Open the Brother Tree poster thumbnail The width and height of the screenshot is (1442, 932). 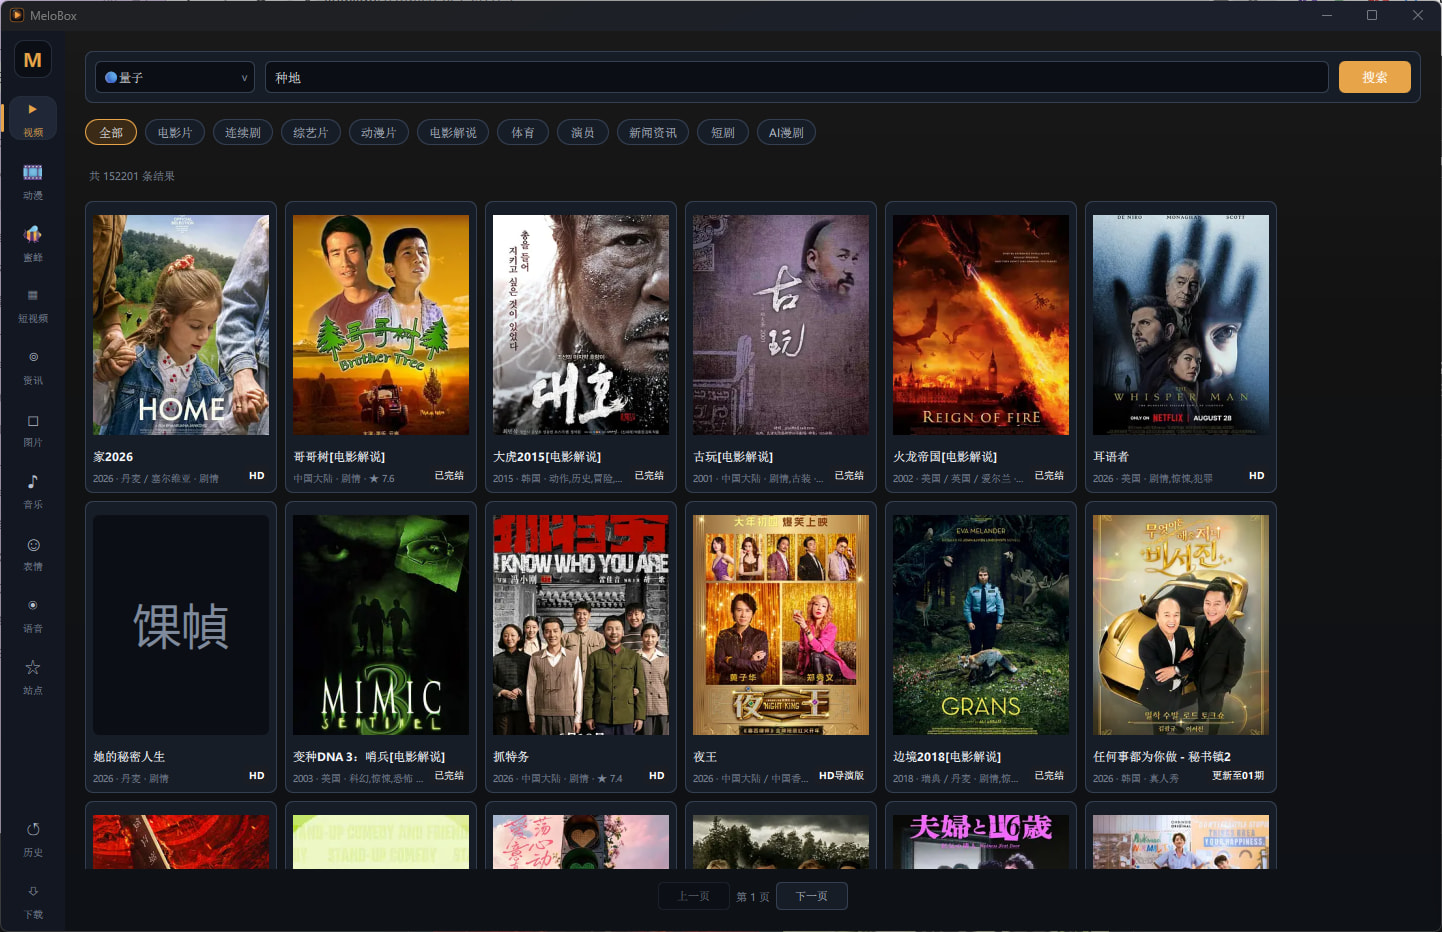click(x=381, y=325)
